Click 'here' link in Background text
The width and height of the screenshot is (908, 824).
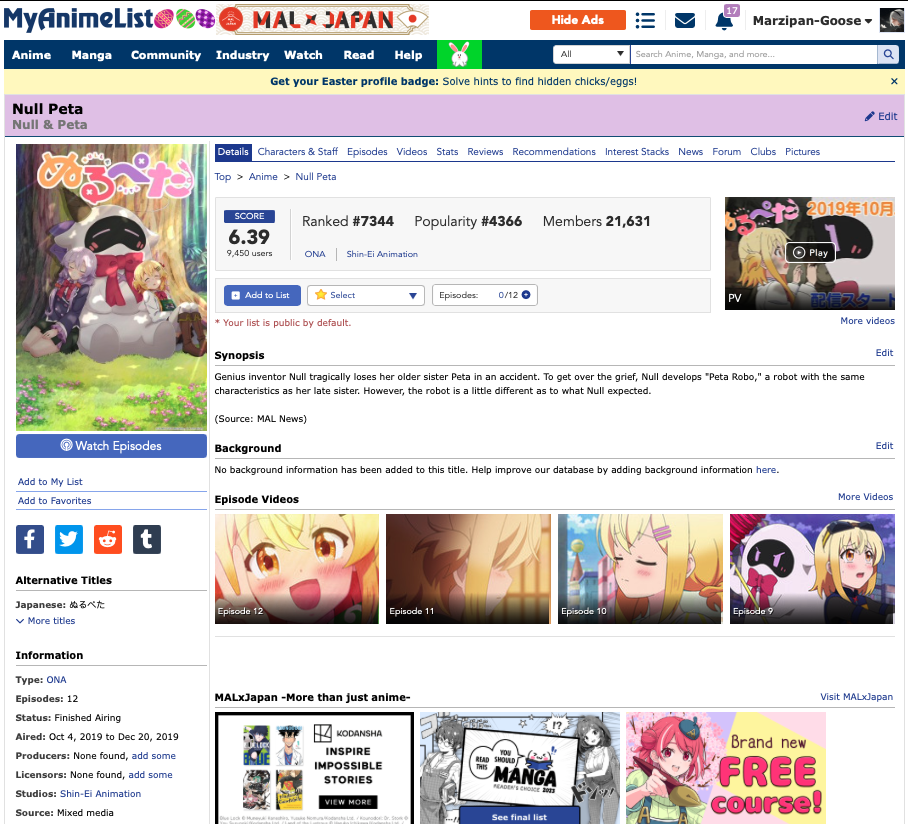point(766,470)
